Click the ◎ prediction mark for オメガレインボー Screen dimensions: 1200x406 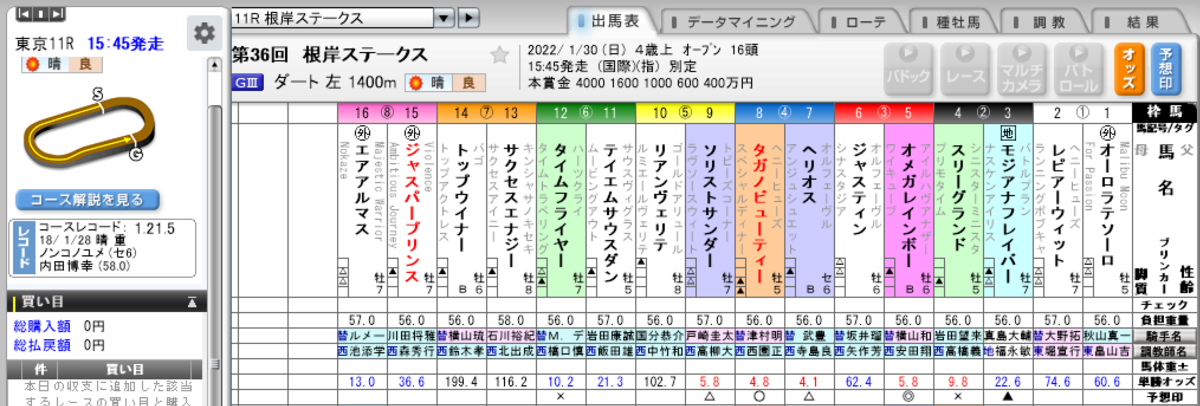click(908, 397)
